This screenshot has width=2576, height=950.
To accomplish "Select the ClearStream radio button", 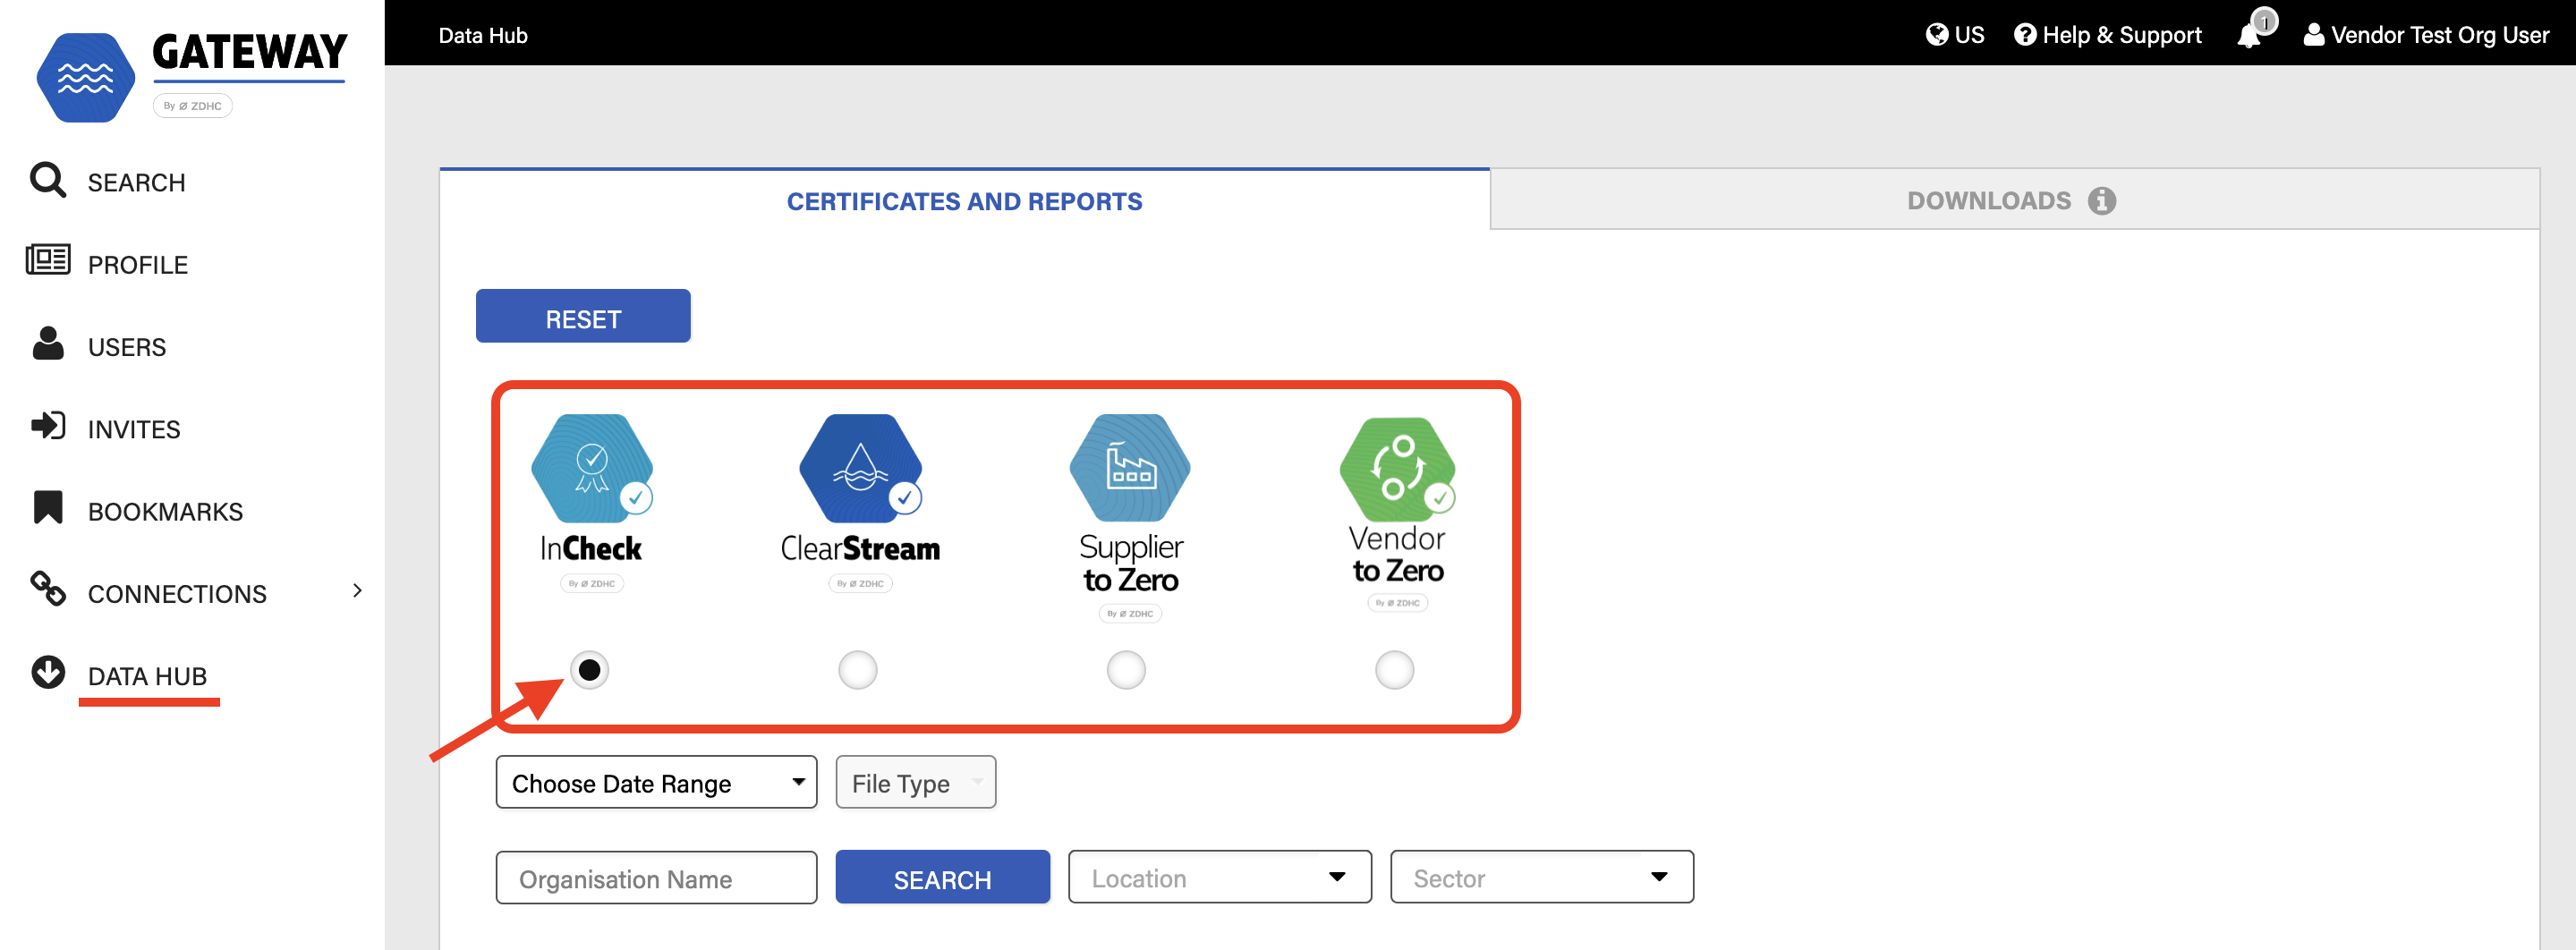I will coord(858,670).
